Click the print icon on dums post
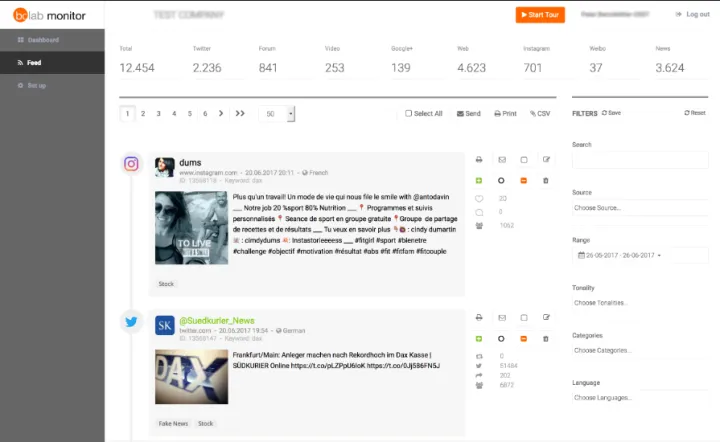 (x=478, y=159)
